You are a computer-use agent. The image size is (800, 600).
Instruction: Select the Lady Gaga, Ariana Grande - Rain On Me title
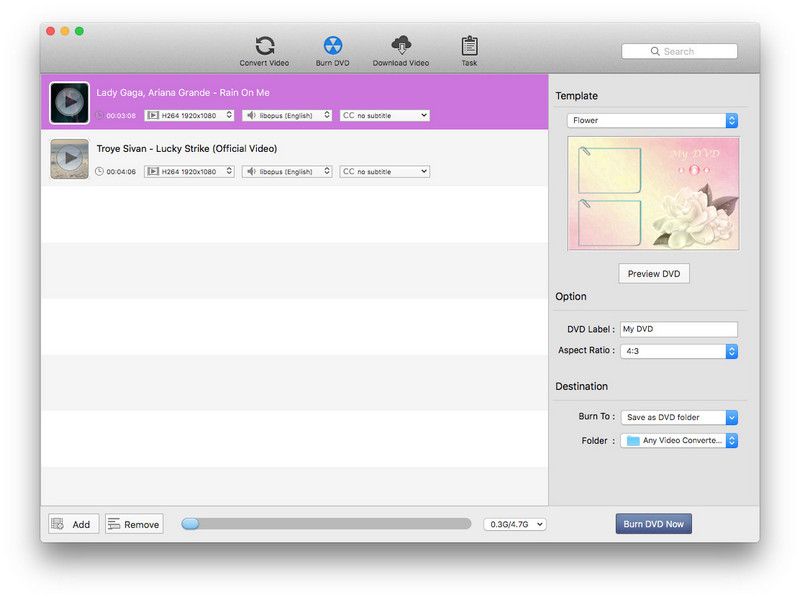coord(183,92)
